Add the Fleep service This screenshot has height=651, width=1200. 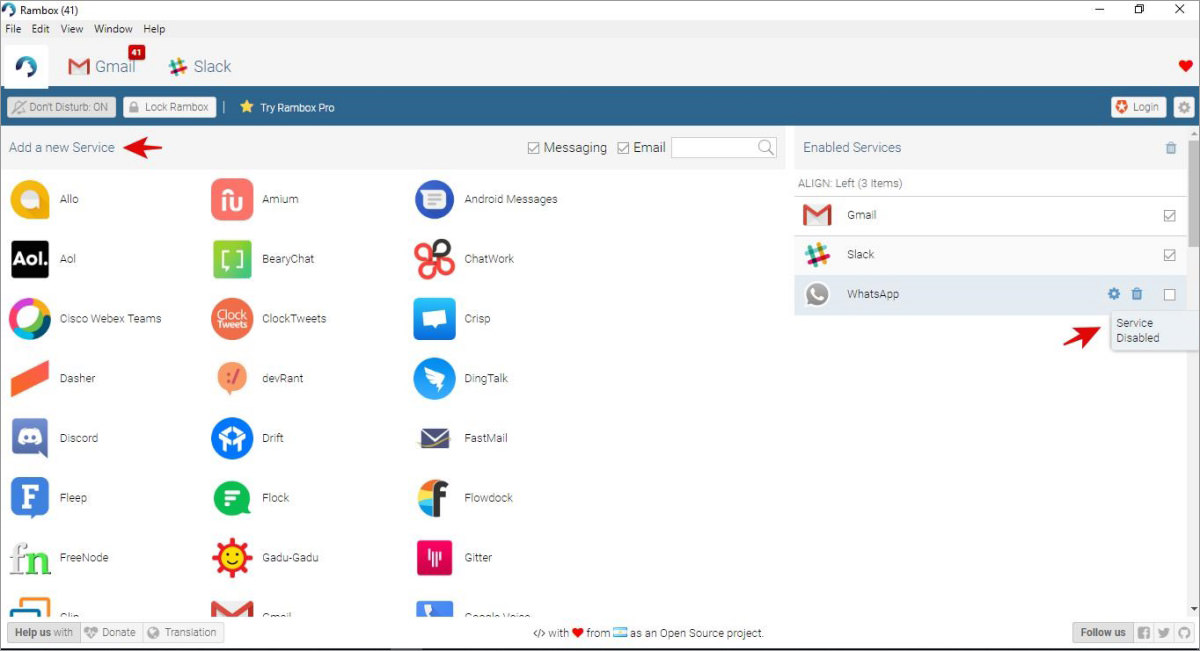(x=48, y=498)
